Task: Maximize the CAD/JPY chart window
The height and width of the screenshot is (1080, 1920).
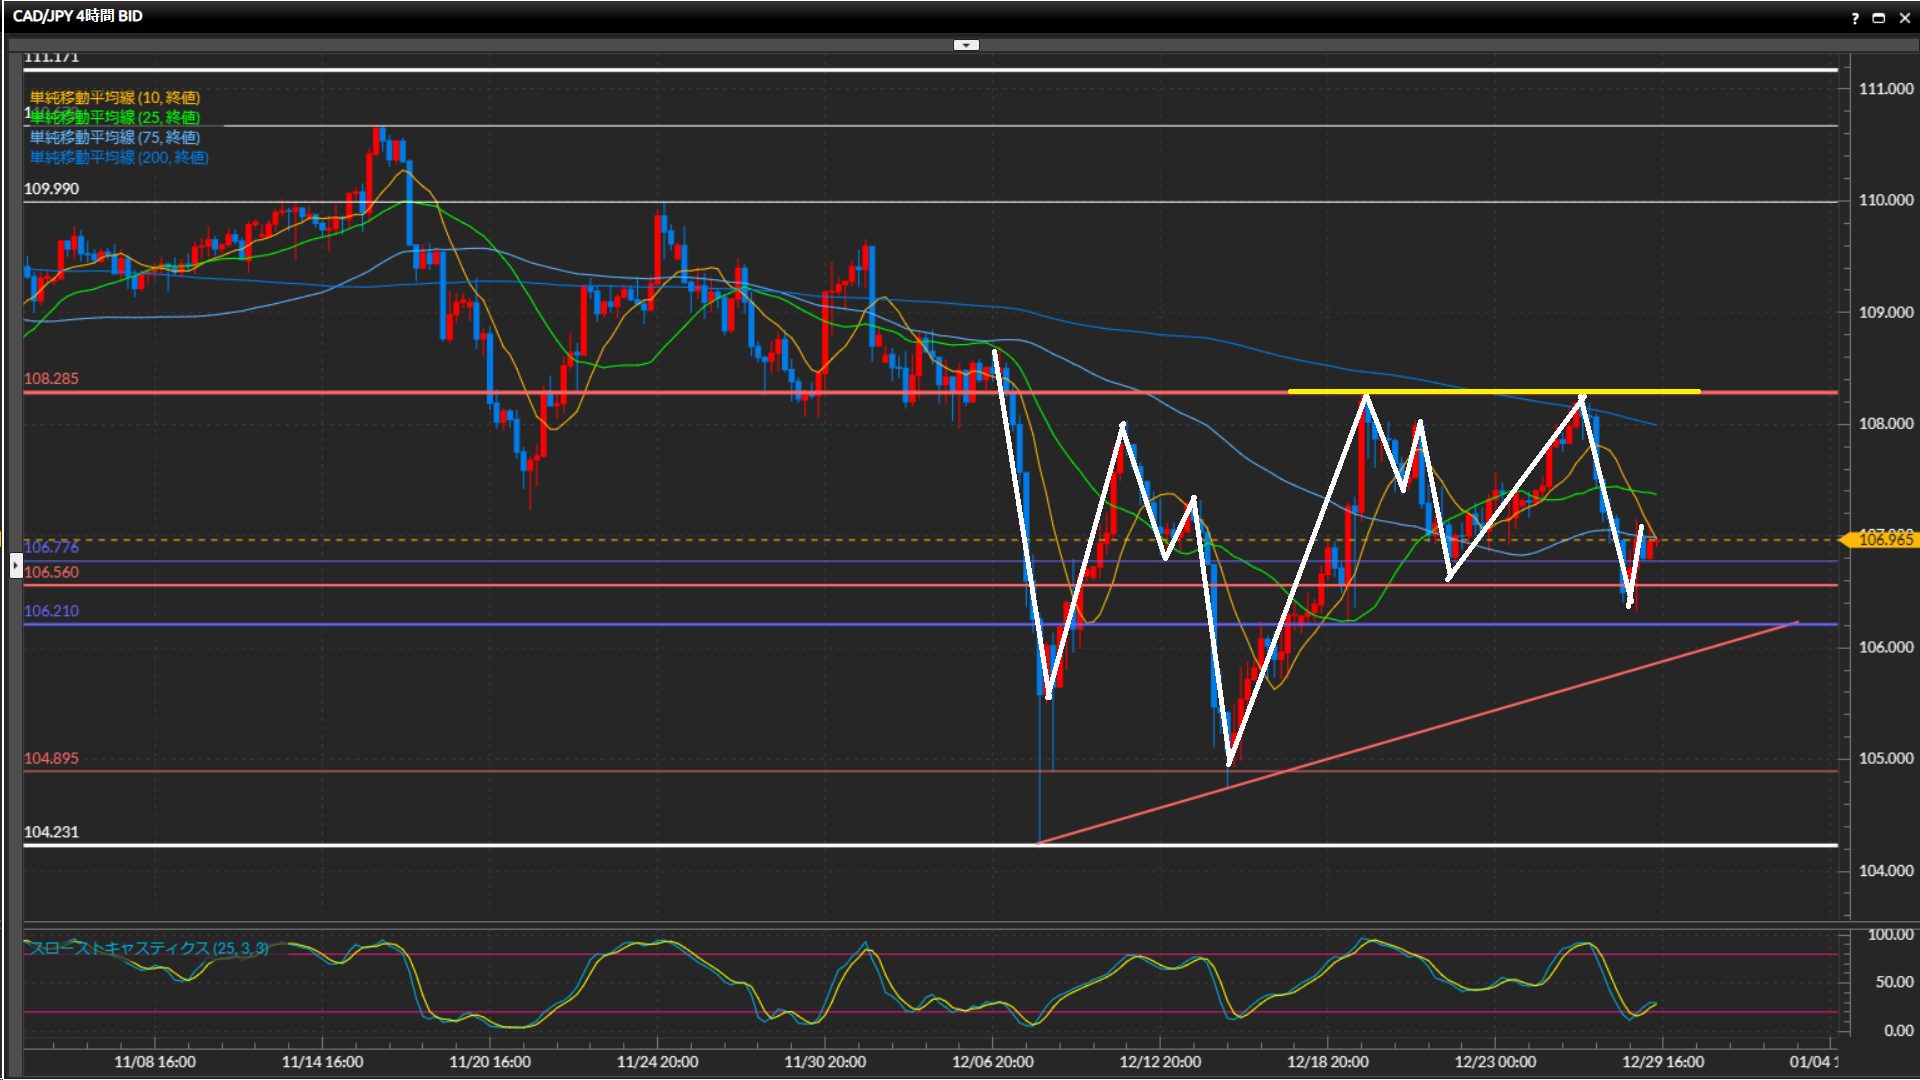Action: coord(1879,18)
